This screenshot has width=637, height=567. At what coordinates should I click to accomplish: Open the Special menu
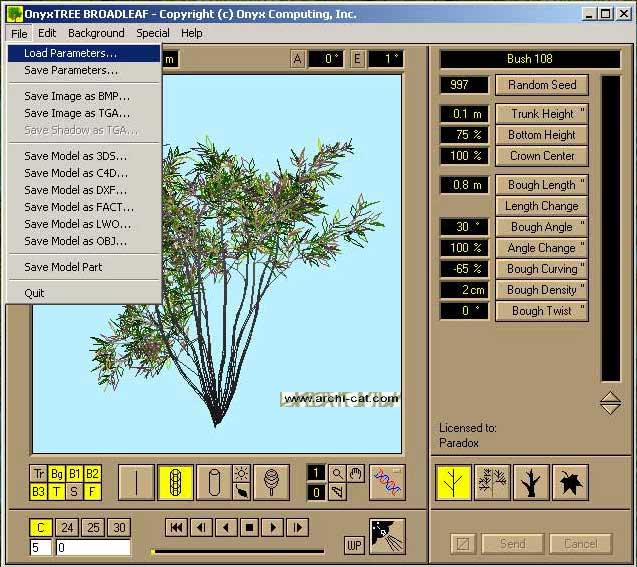coord(153,33)
